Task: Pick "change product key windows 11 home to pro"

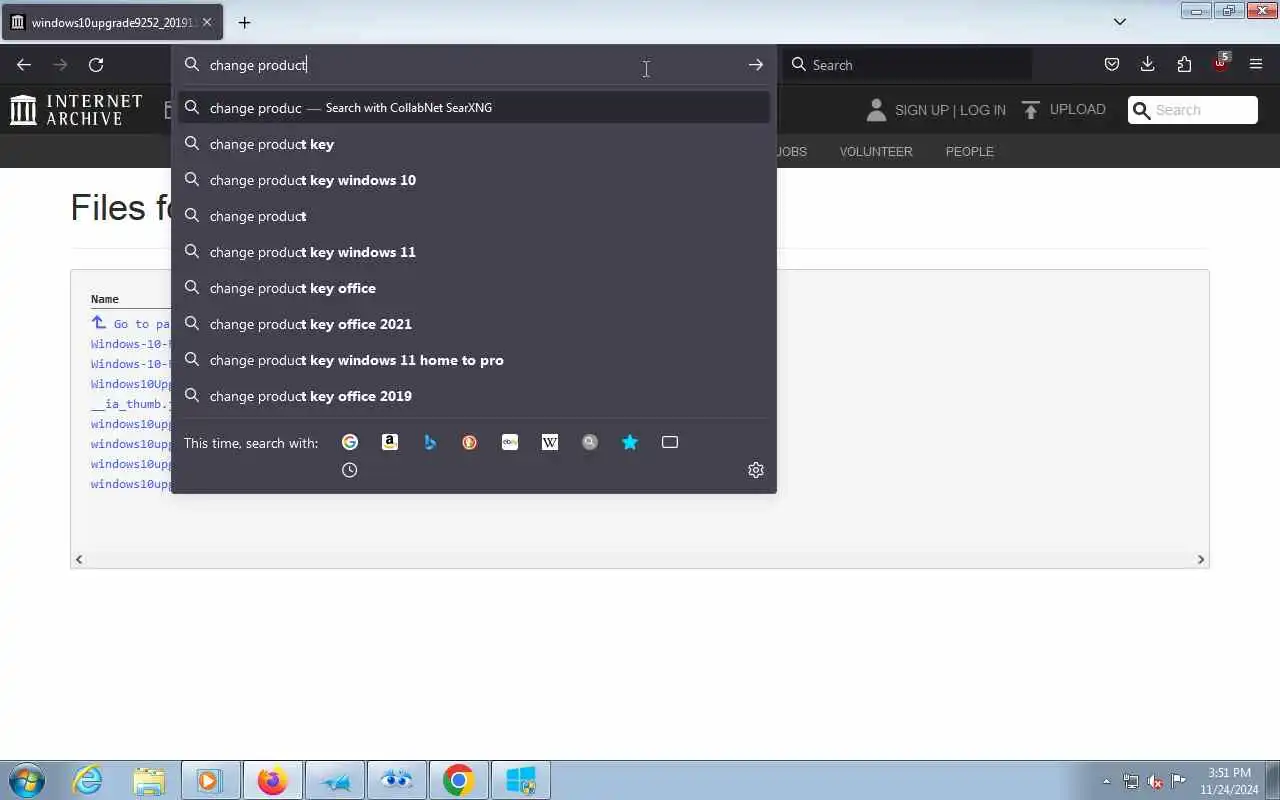Action: pos(474,360)
